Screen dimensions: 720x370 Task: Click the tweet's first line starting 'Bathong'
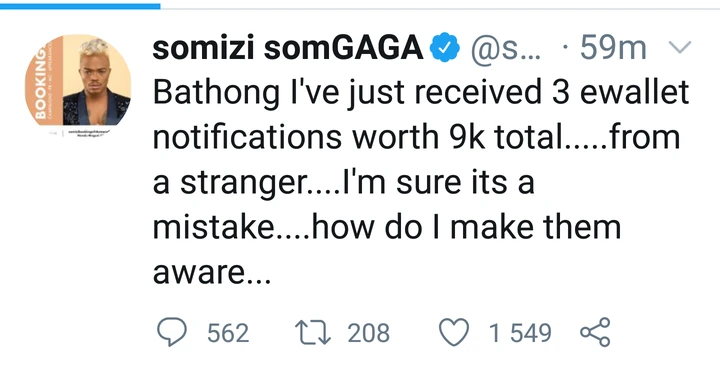[x=421, y=94]
